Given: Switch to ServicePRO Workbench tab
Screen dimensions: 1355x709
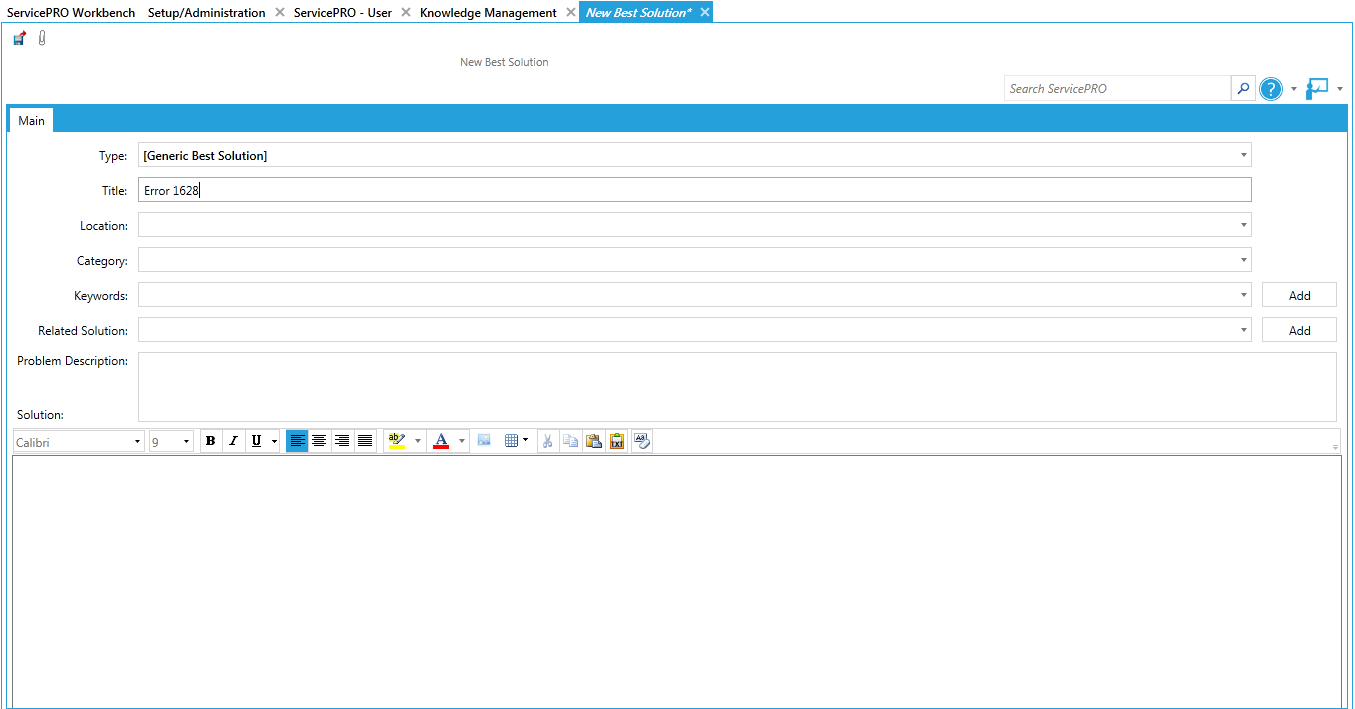Looking at the screenshot, I should pos(71,12).
